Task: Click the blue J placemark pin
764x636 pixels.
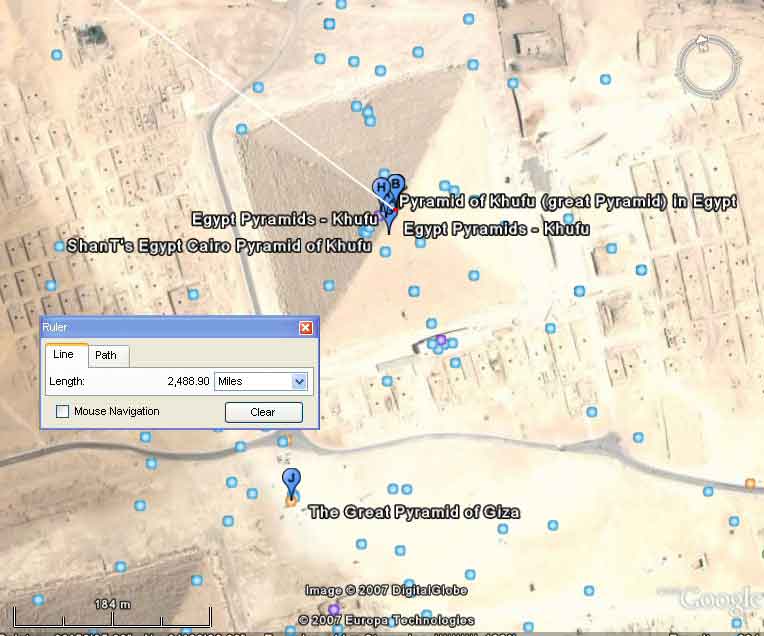Action: click(291, 480)
